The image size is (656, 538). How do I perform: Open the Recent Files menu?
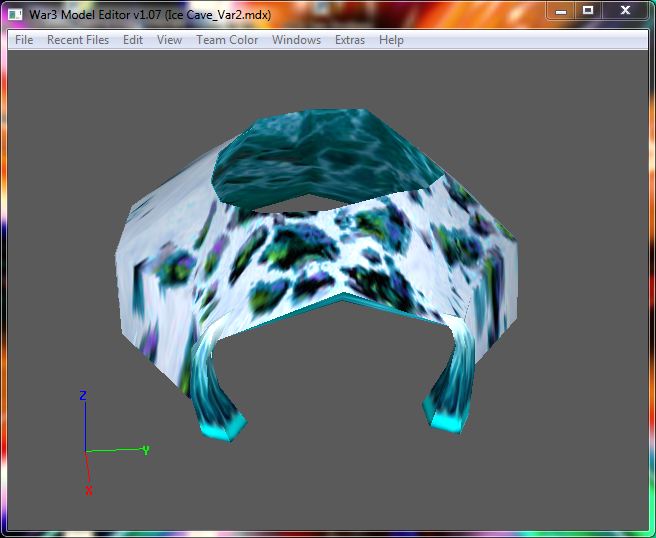[78, 40]
